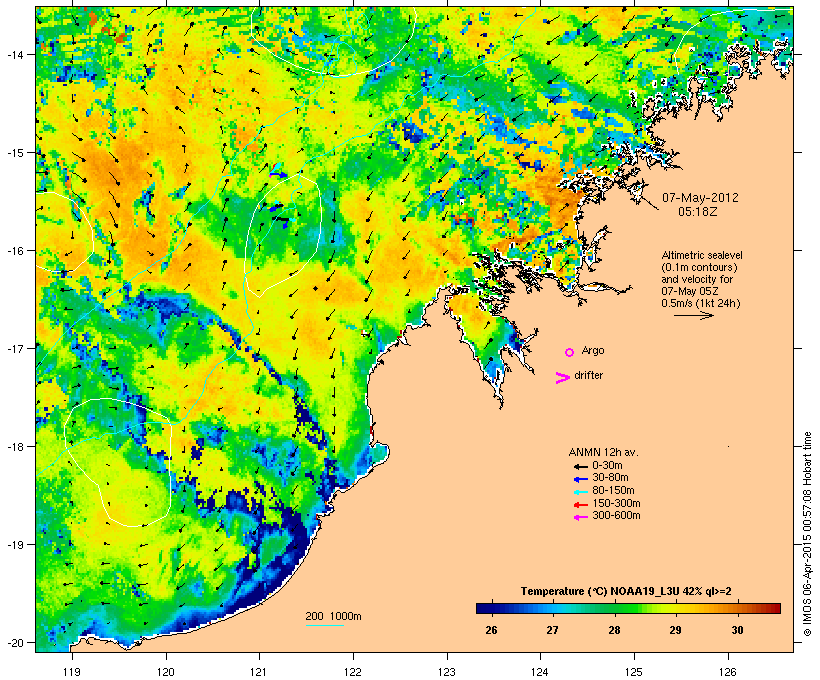The image size is (820, 680).
Task: Click the cyan 80-150m legend arrow
Action: [581, 492]
